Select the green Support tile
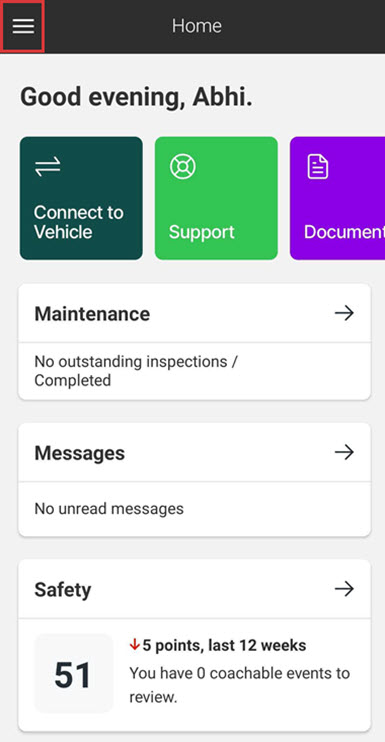This screenshot has height=742, width=385. (x=216, y=198)
